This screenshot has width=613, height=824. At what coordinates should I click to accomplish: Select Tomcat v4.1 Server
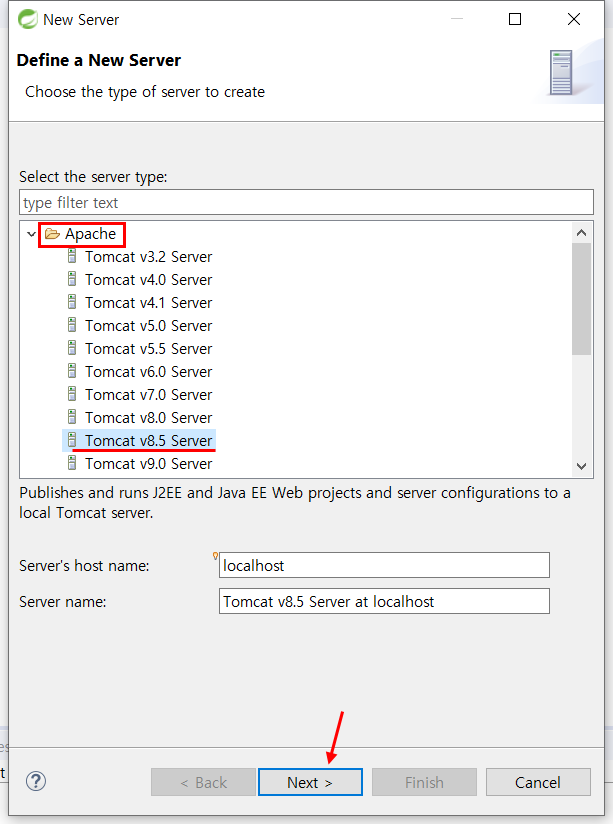click(148, 303)
